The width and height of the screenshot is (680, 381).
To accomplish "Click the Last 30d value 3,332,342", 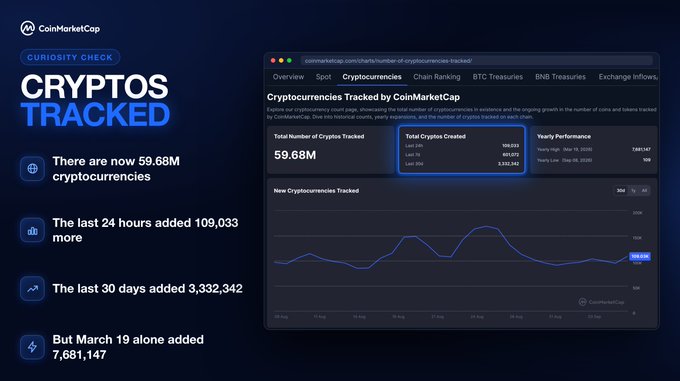I will pos(508,164).
